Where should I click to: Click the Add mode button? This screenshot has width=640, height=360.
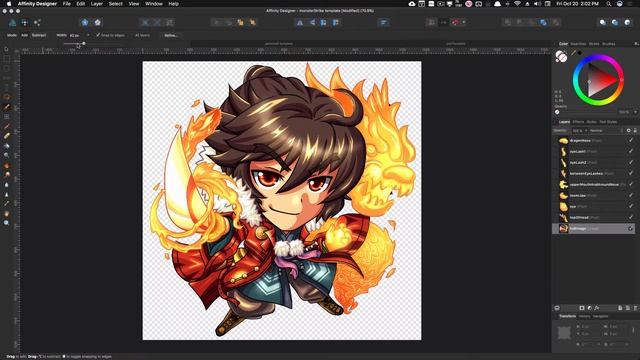click(24, 36)
